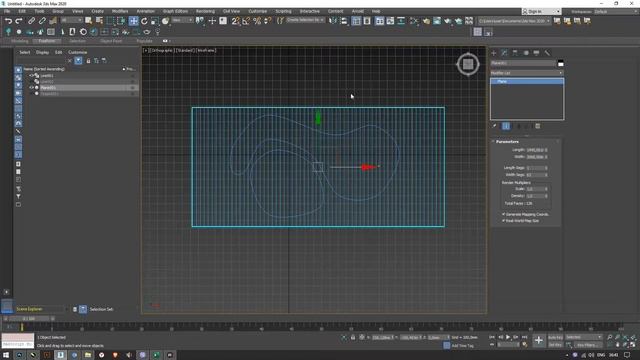
Task: Open the project path dropdown
Action: (514, 20)
